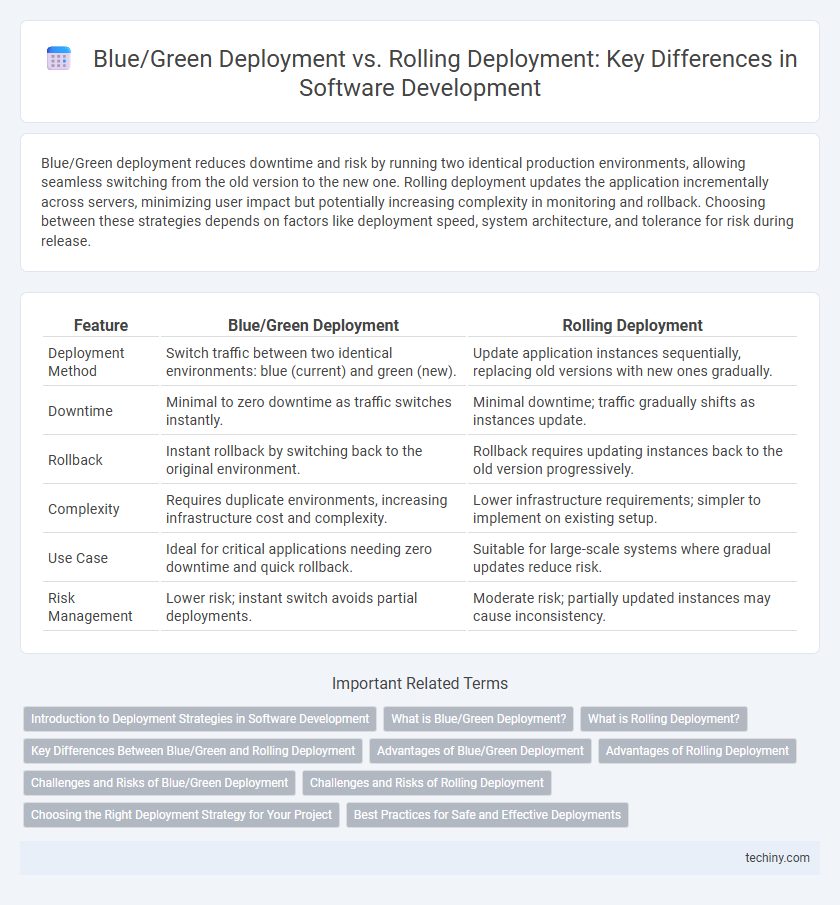Click cell 'Rollback requires updating instances back'

632,460
